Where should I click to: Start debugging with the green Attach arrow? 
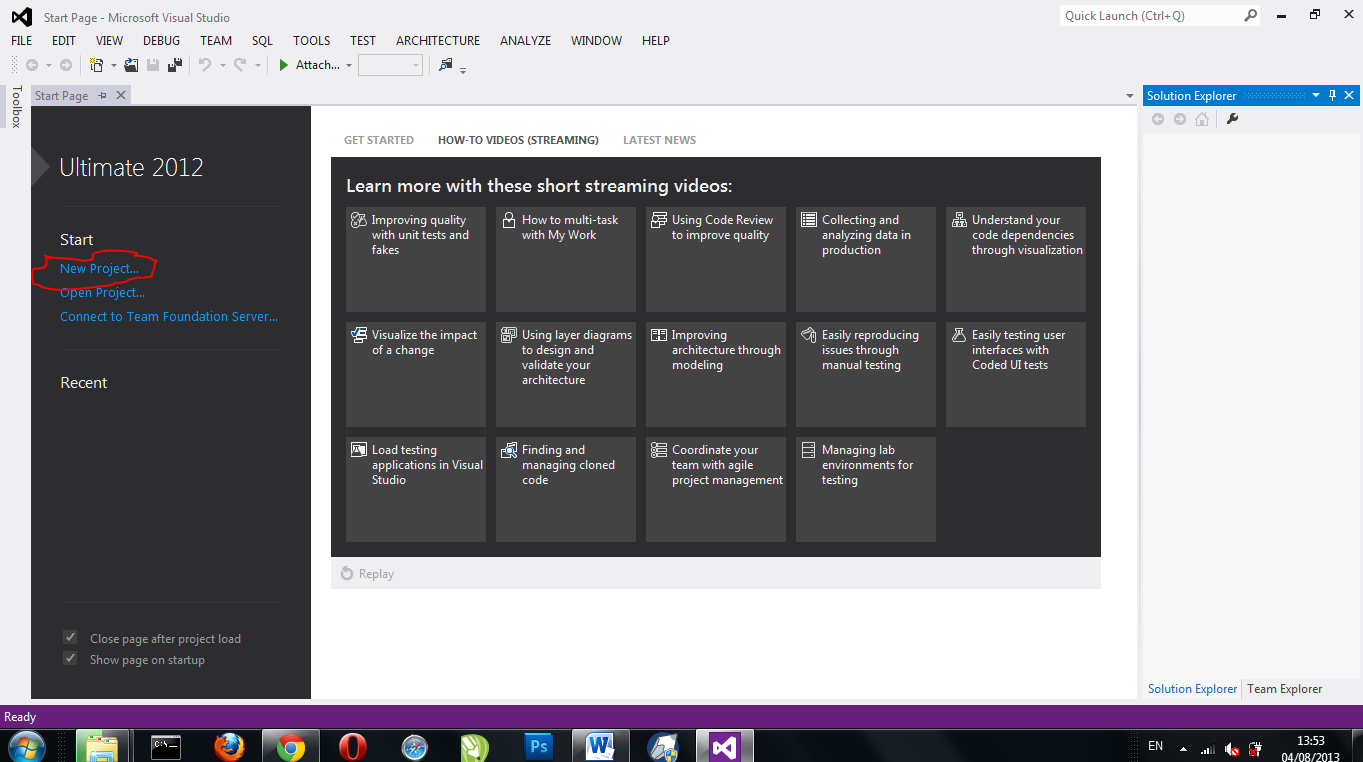pyautogui.click(x=284, y=65)
